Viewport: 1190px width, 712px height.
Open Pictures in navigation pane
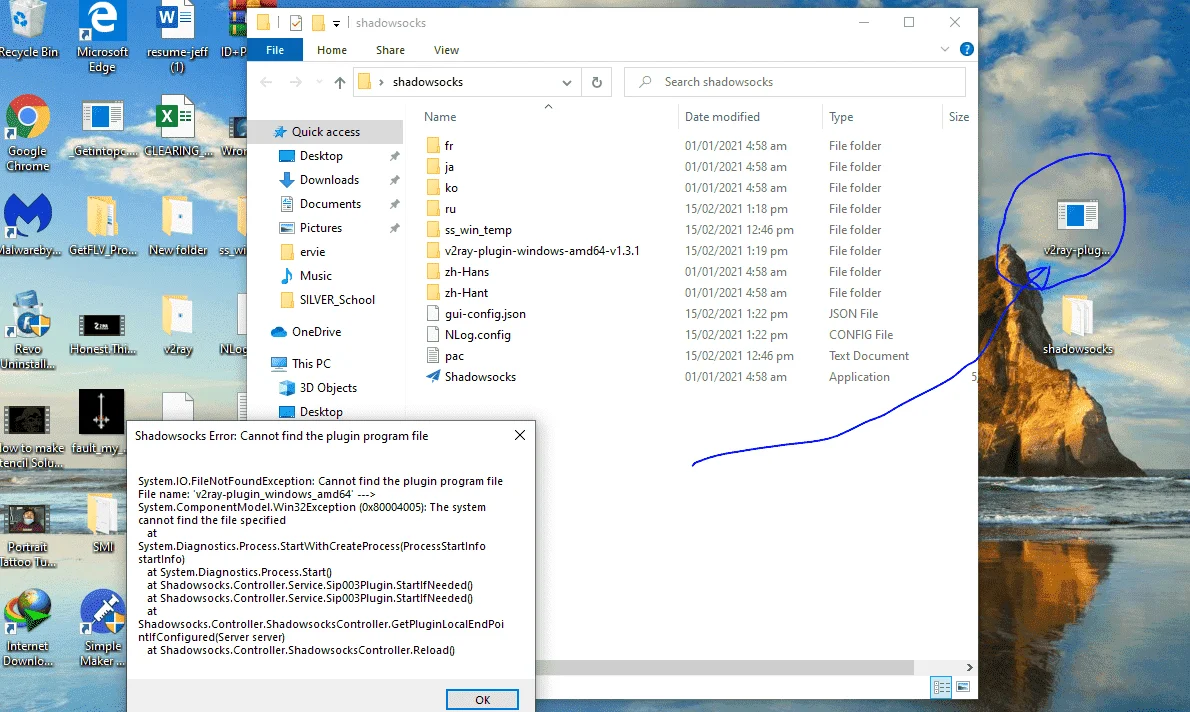coord(321,228)
